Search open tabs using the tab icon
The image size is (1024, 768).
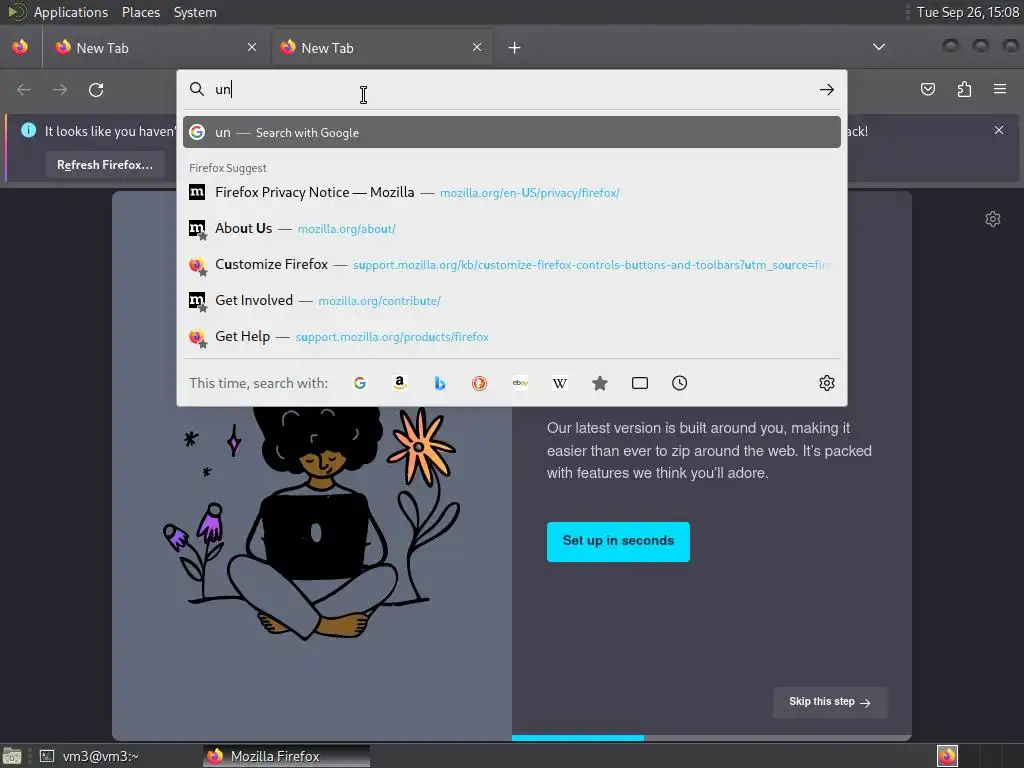click(x=640, y=383)
